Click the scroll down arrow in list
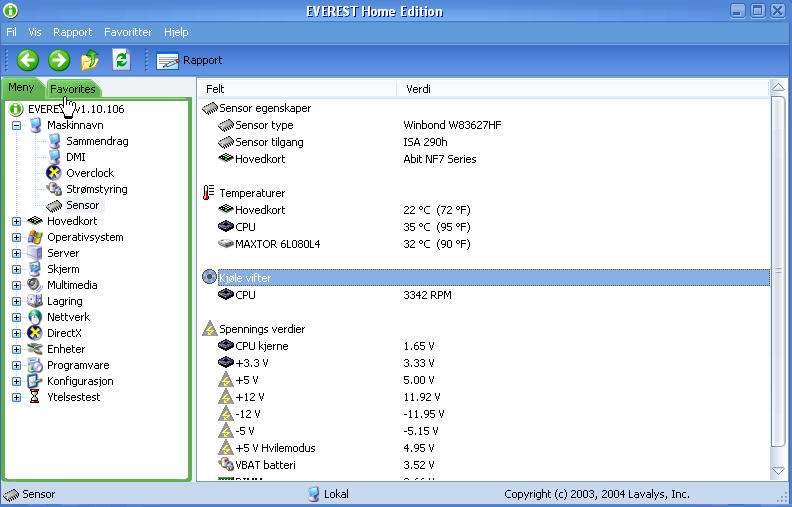Image resolution: width=792 pixels, height=507 pixels. click(778, 471)
